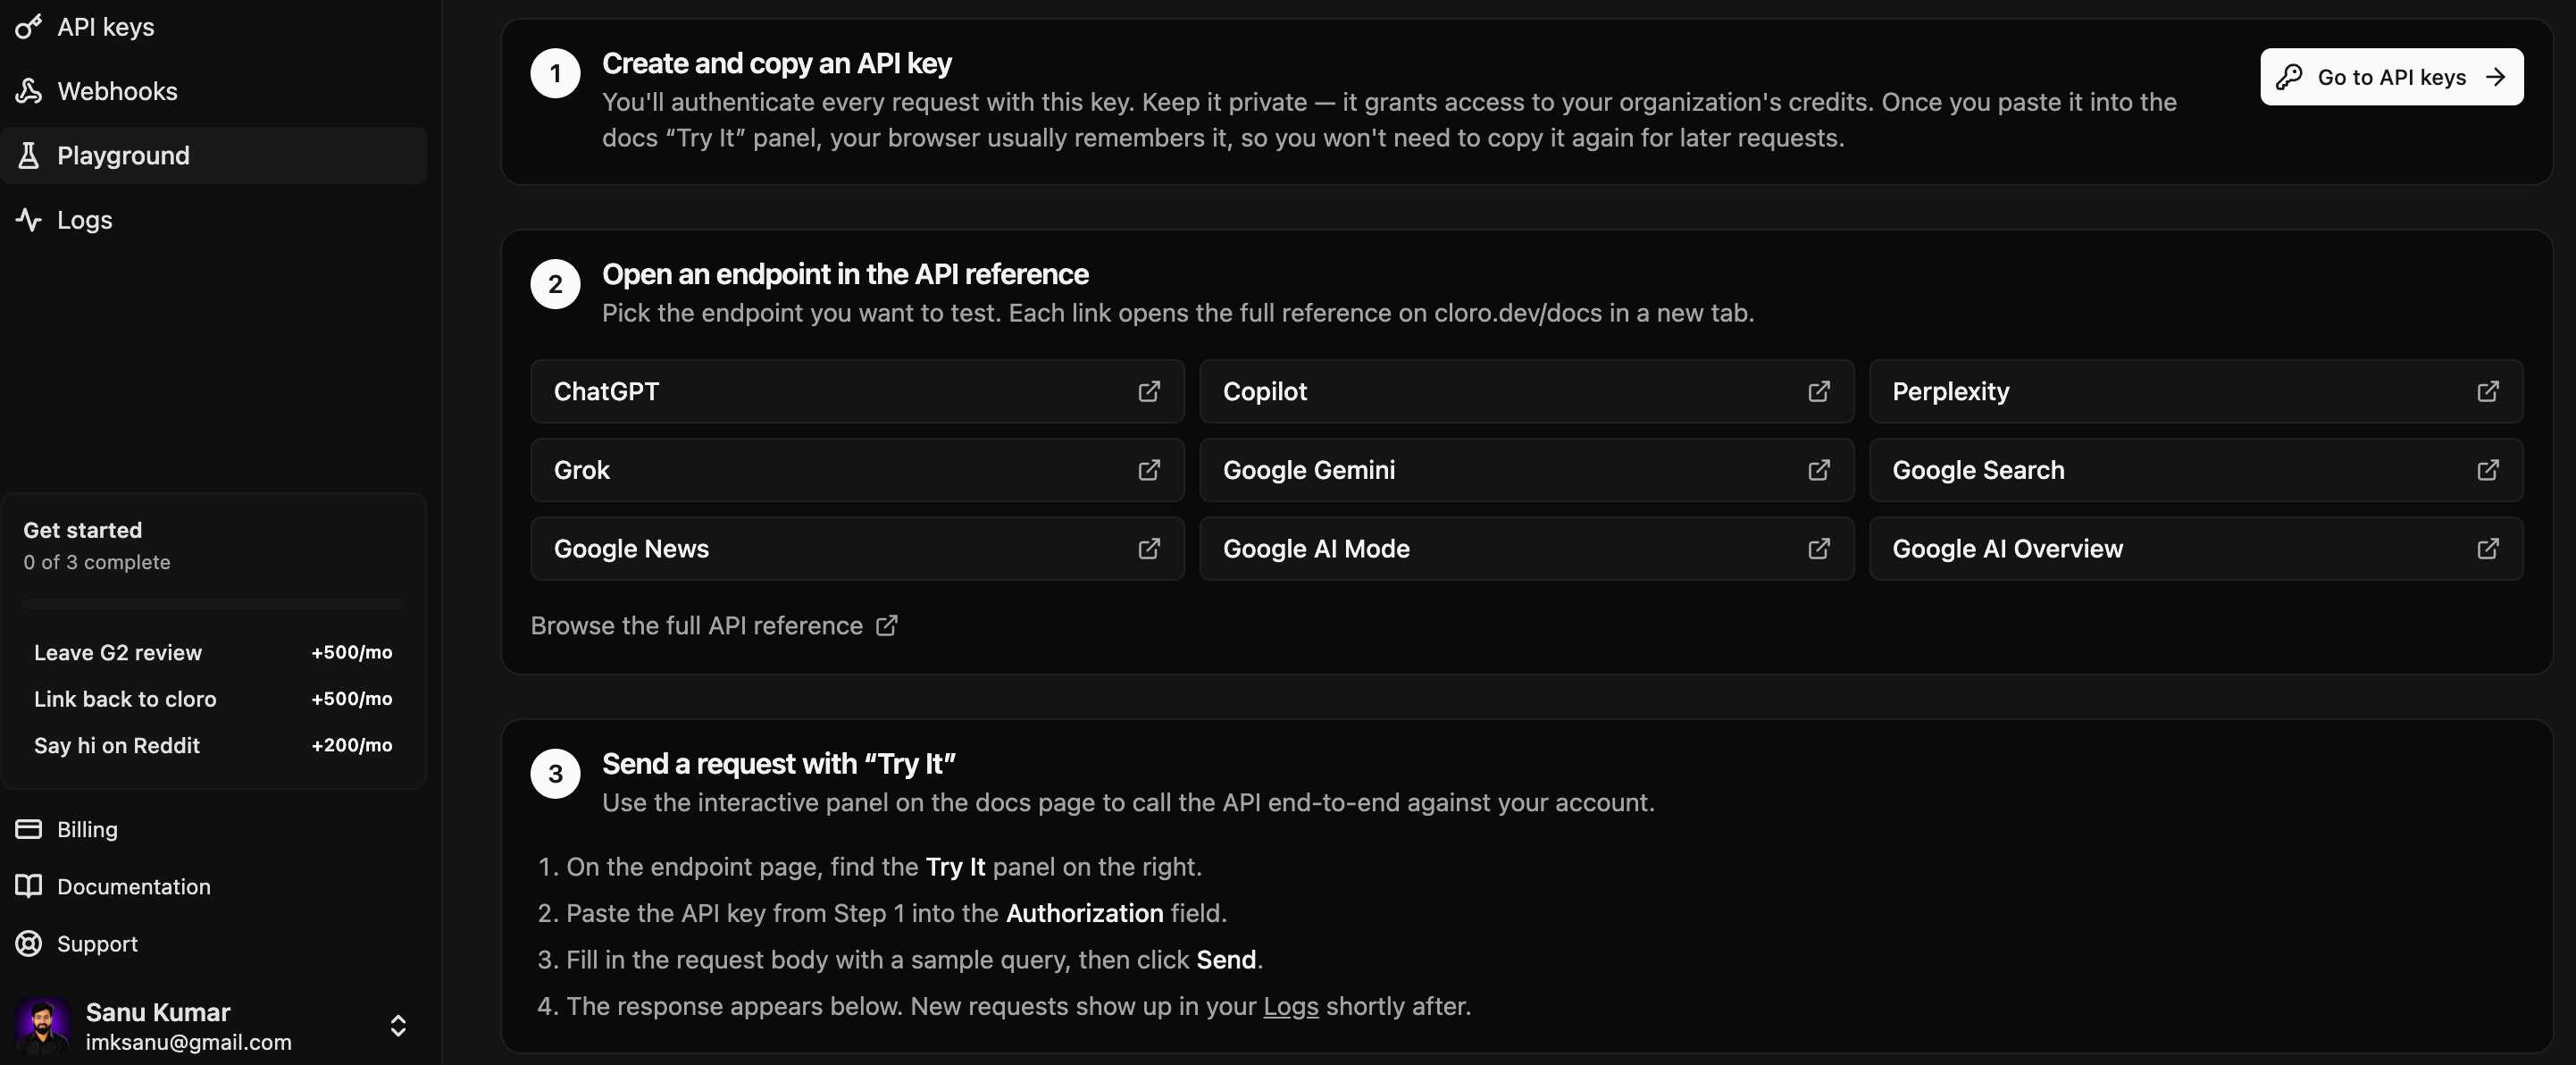Click the external link icon on Google AI Overview card
Viewport: 2576px width, 1065px height.
point(2488,549)
